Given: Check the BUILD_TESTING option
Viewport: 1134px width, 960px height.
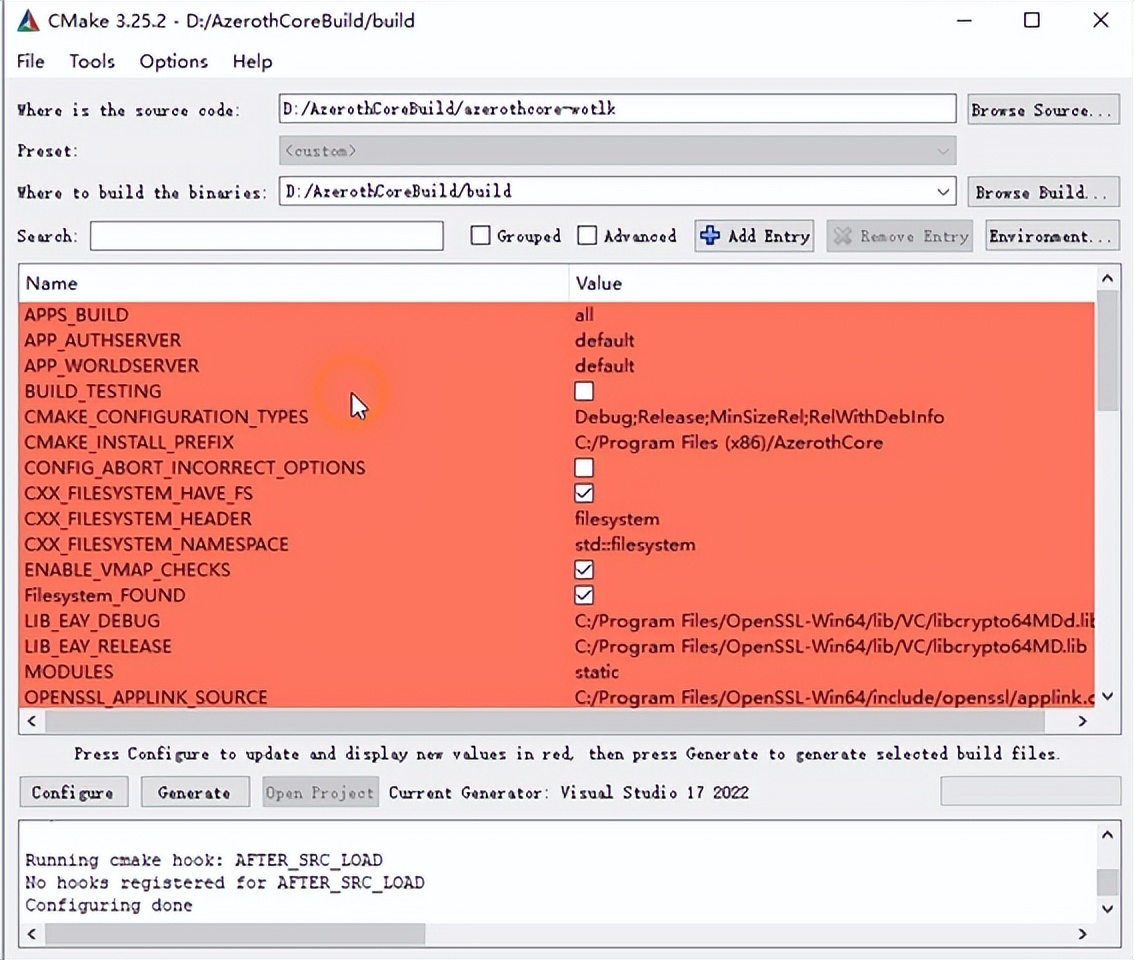Looking at the screenshot, I should click(584, 391).
